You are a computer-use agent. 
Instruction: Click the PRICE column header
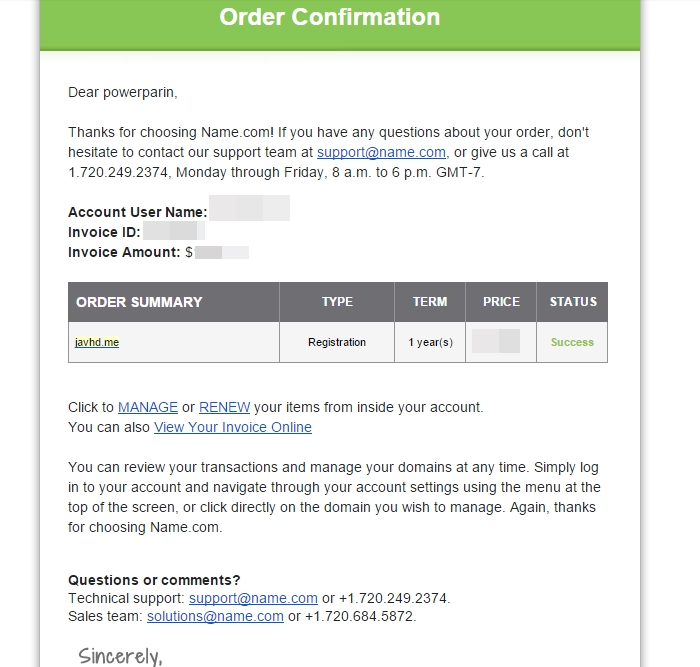tap(501, 302)
